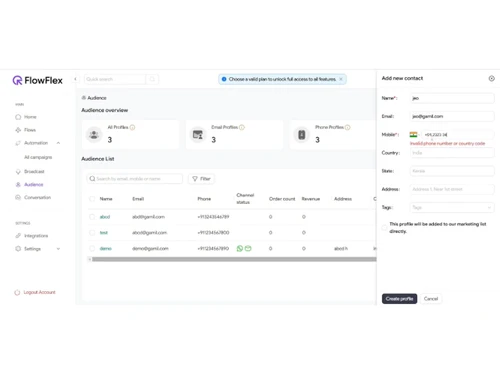Check the marketing list consent checkbox
The height and width of the screenshot is (375, 500).
(384, 228)
